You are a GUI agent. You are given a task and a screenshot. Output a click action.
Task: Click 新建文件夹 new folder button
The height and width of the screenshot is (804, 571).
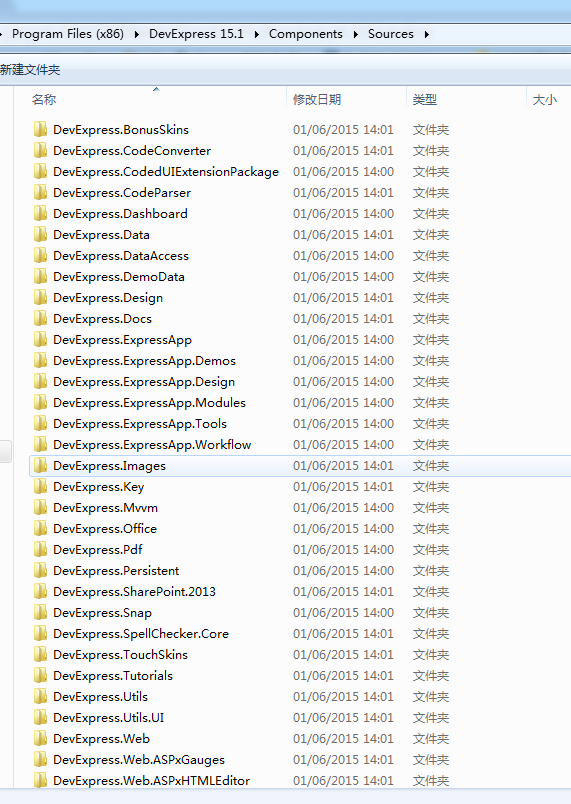[30, 70]
